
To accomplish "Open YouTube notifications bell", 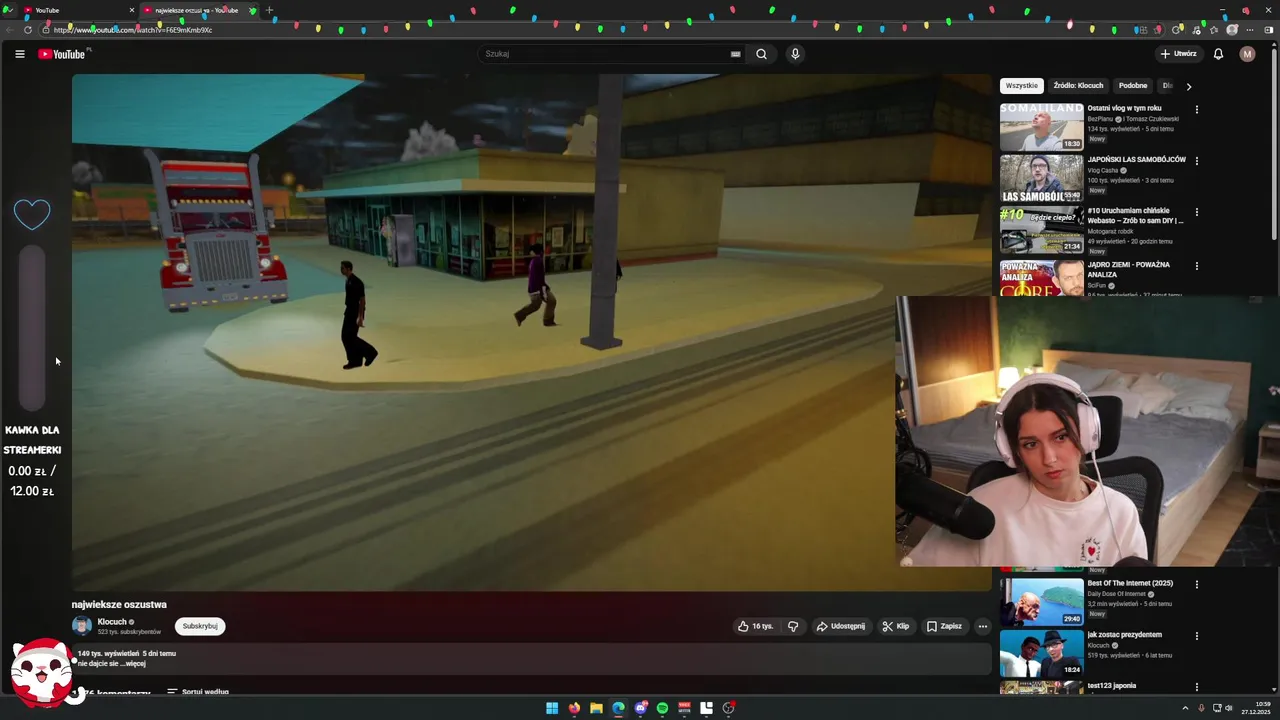I will 1218,54.
